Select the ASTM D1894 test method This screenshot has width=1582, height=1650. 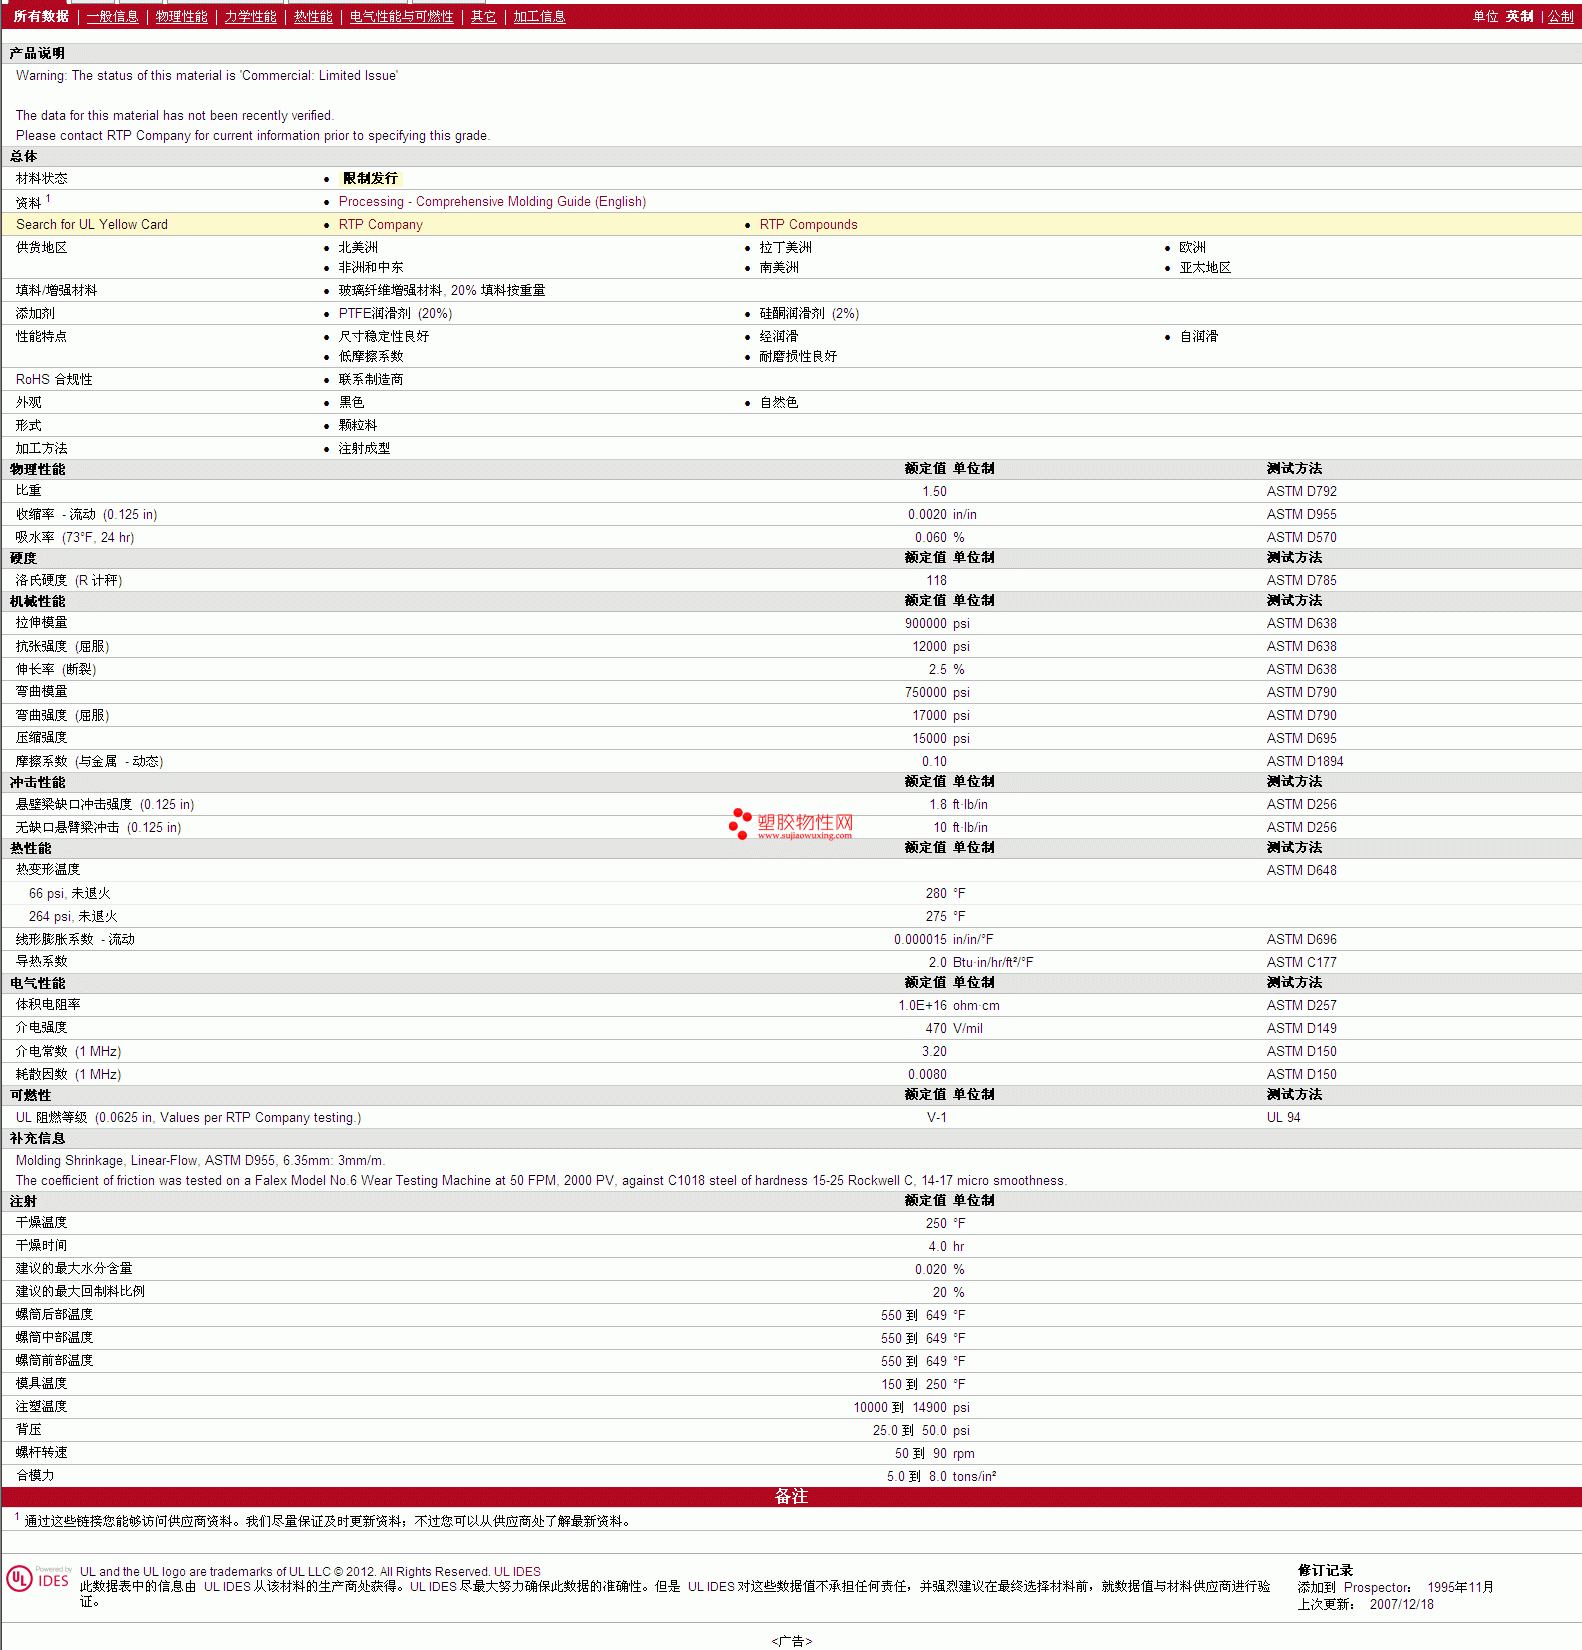(x=1305, y=761)
